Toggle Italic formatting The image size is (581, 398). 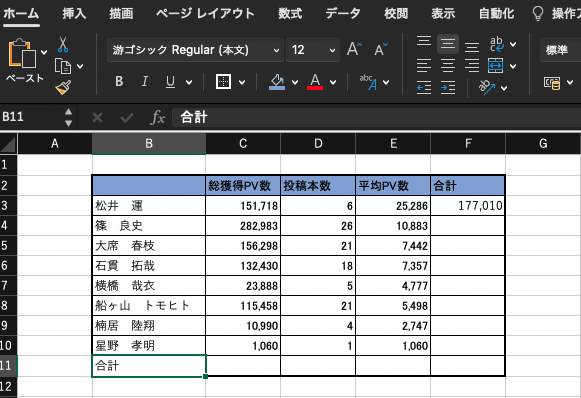pos(145,82)
